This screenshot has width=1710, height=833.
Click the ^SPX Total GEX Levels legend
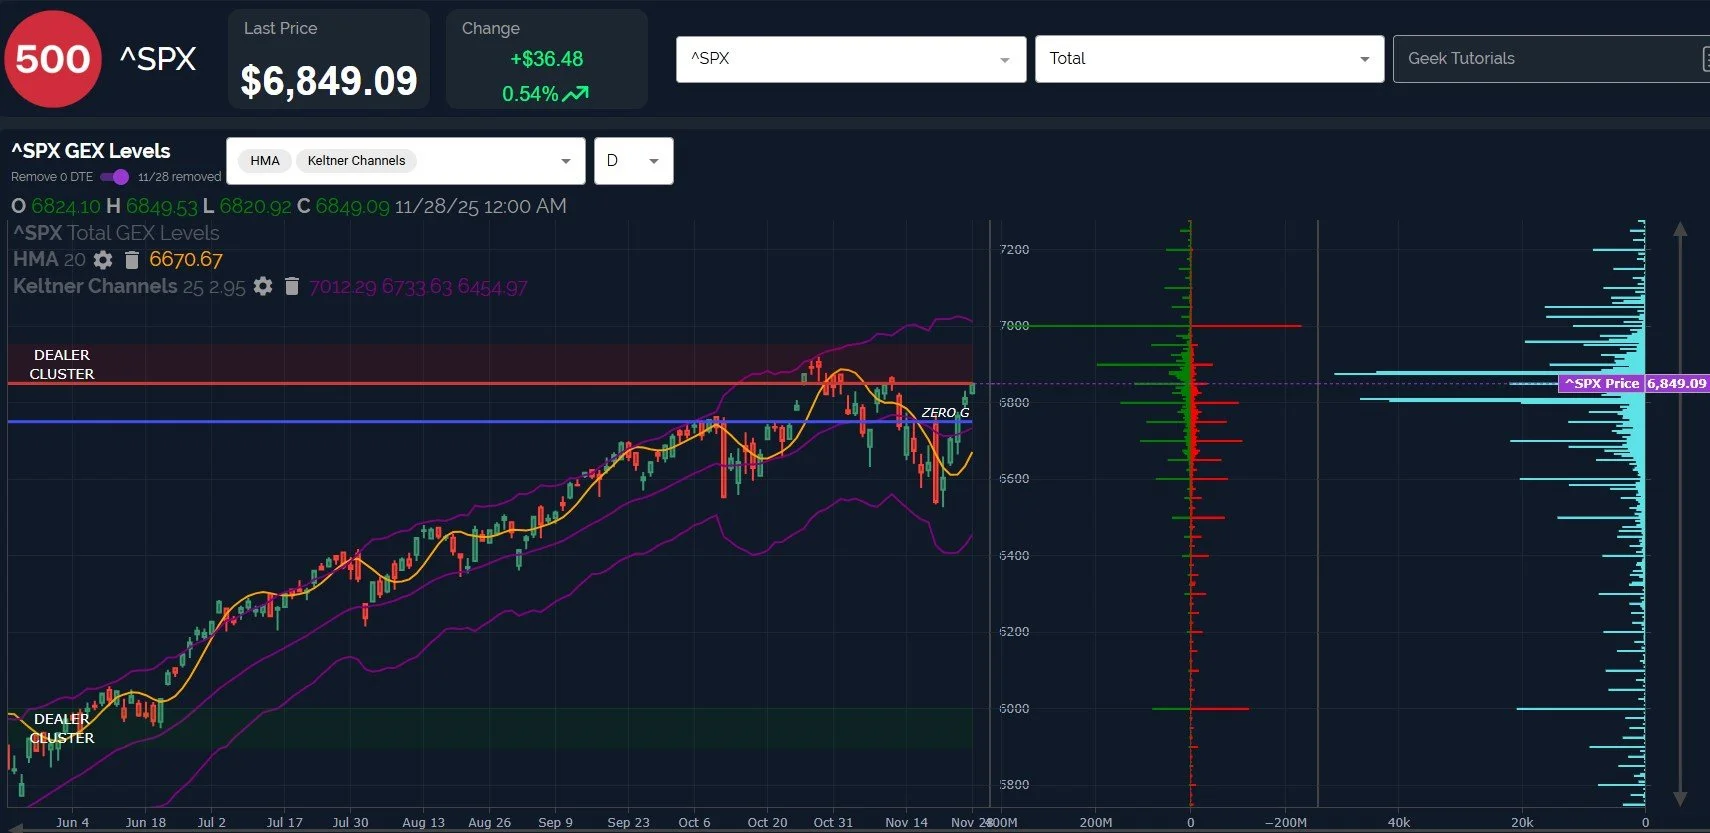(x=116, y=233)
